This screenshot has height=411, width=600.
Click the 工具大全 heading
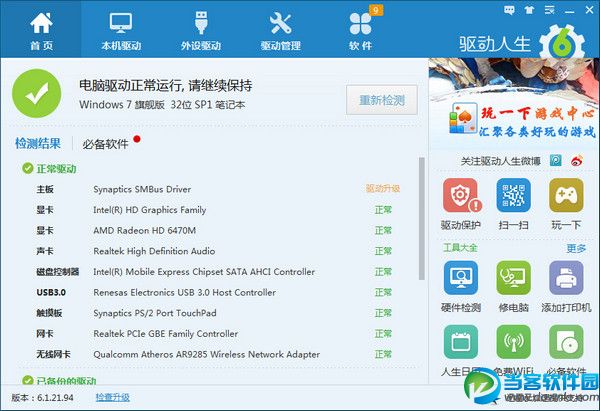pos(460,248)
